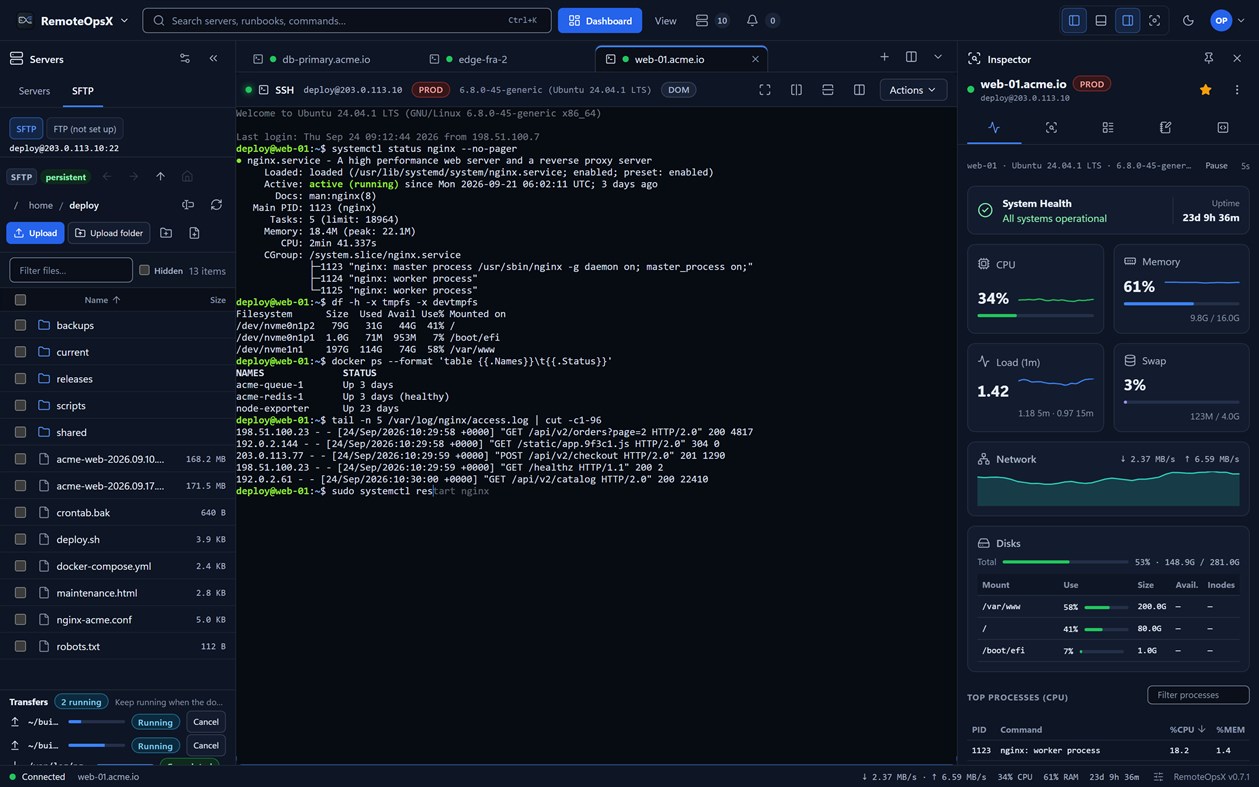1259x787 pixels.
Task: Jump to the SFTP home directory icon
Action: [187, 177]
